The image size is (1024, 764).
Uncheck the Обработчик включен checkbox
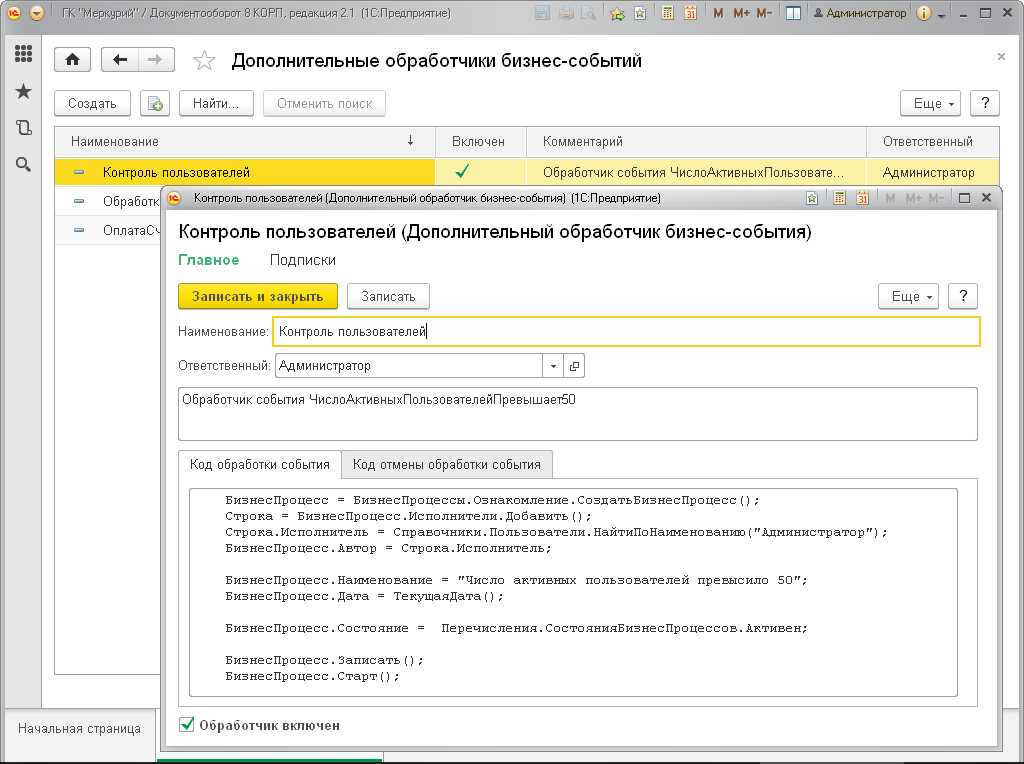pyautogui.click(x=187, y=724)
